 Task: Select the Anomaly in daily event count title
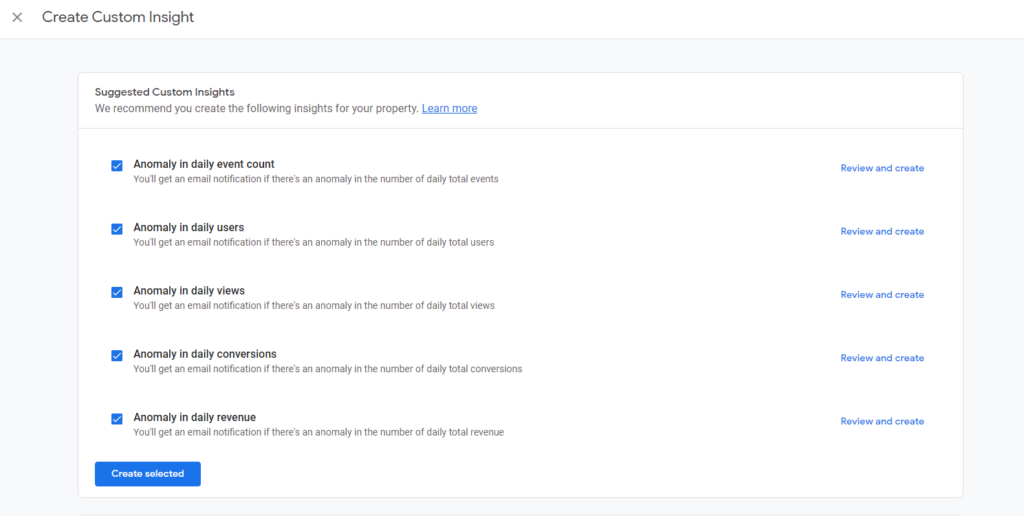204,164
